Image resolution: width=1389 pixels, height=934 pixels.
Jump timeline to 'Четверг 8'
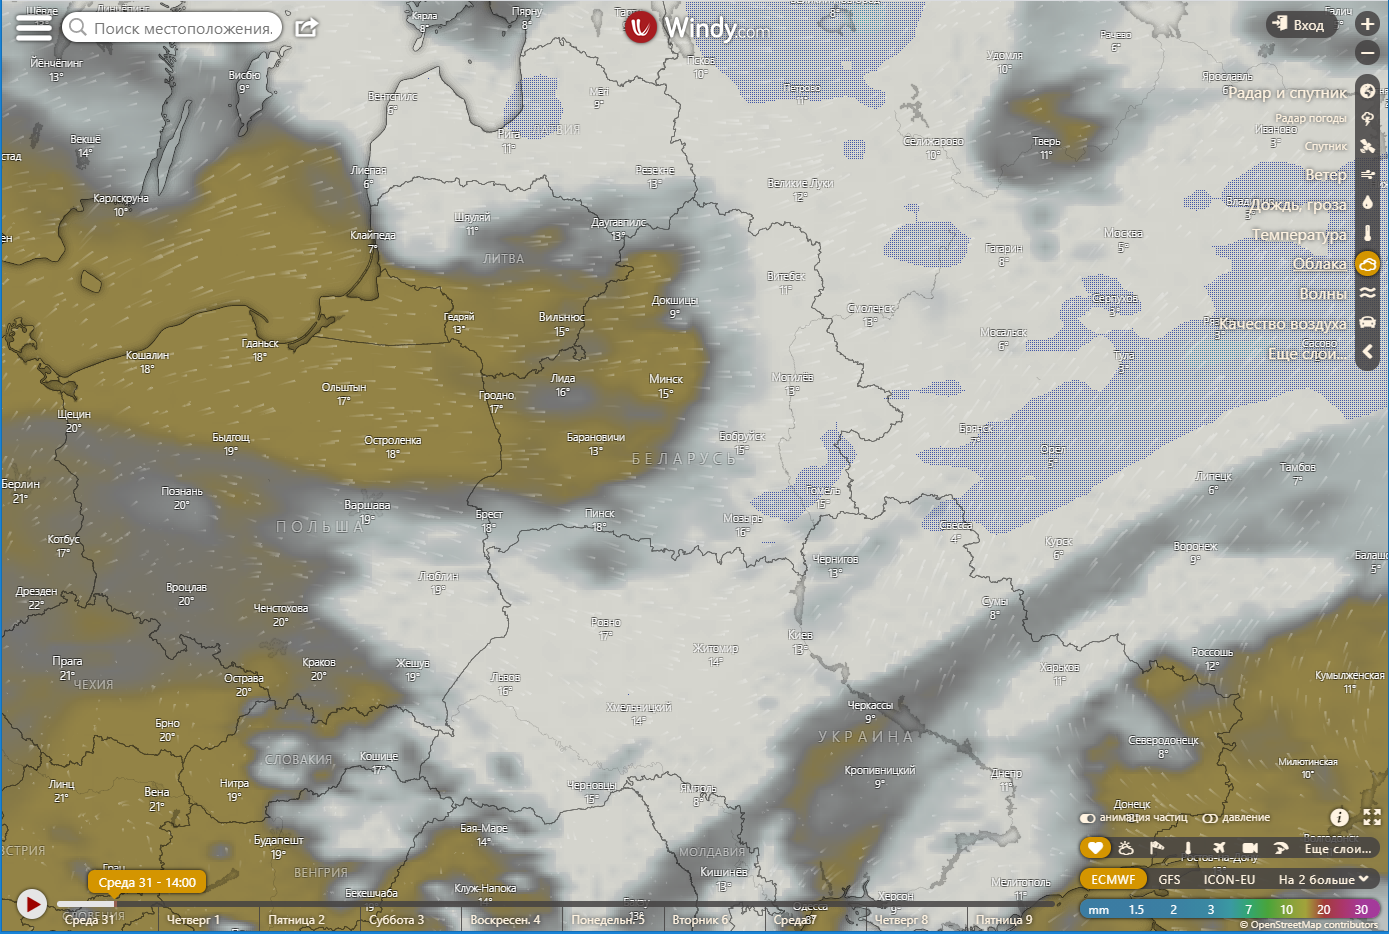(x=901, y=920)
